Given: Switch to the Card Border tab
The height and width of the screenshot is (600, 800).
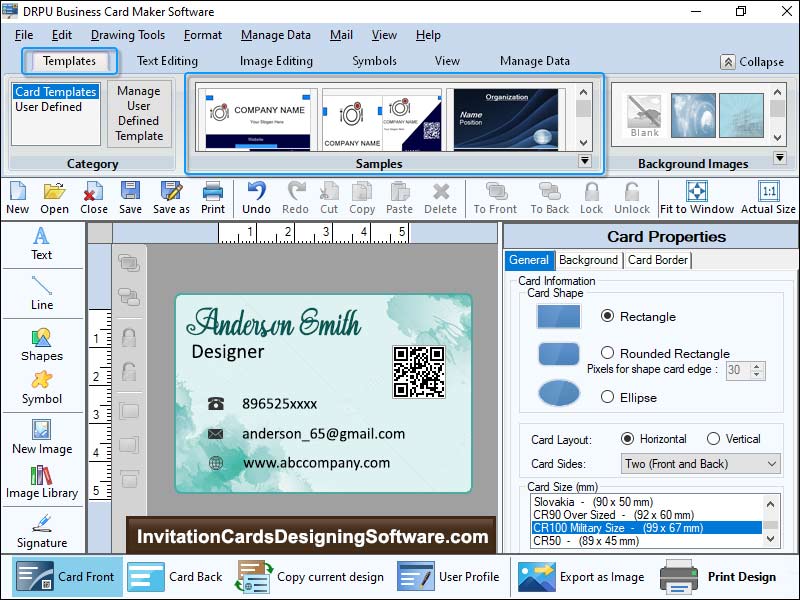Looking at the screenshot, I should [657, 260].
